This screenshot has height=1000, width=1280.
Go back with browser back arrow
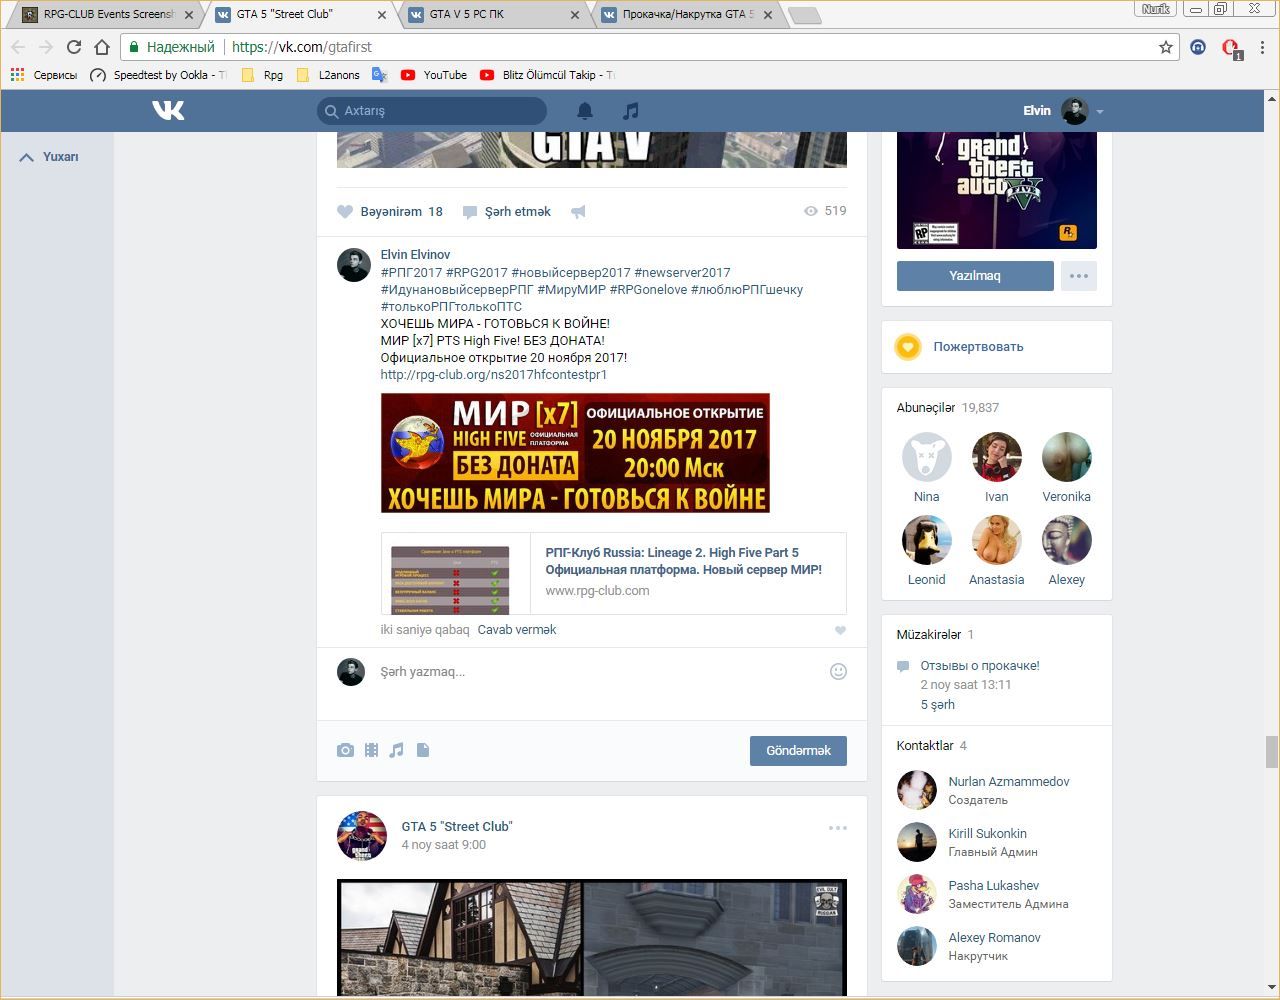coord(18,47)
